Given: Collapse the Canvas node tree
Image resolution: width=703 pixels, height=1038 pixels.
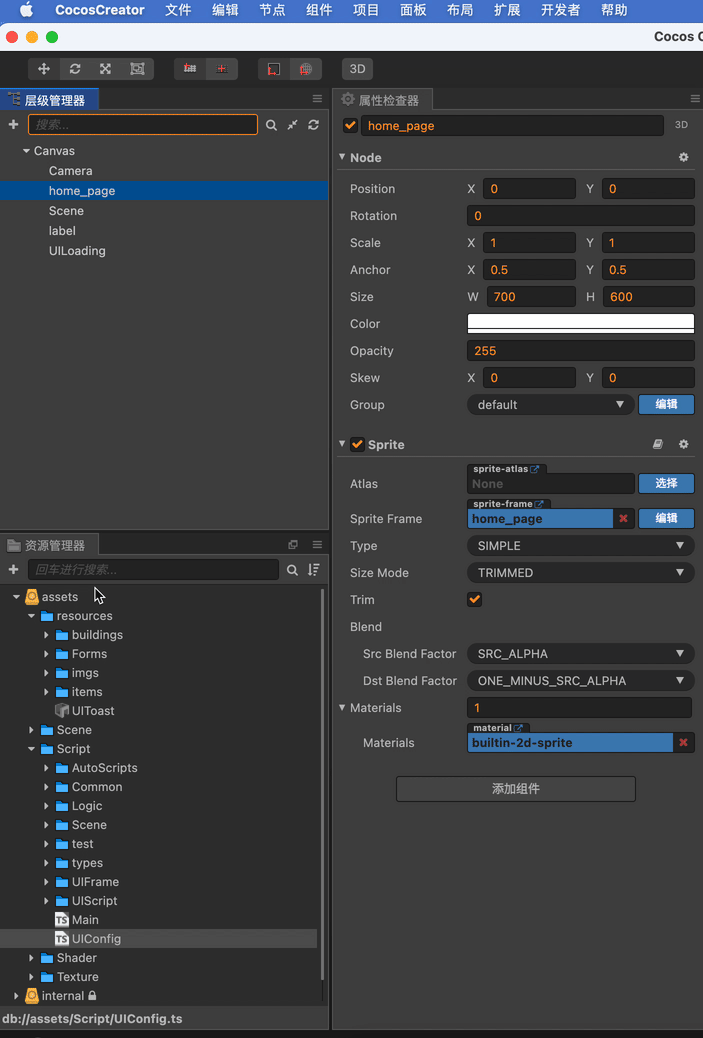Looking at the screenshot, I should 26,151.
